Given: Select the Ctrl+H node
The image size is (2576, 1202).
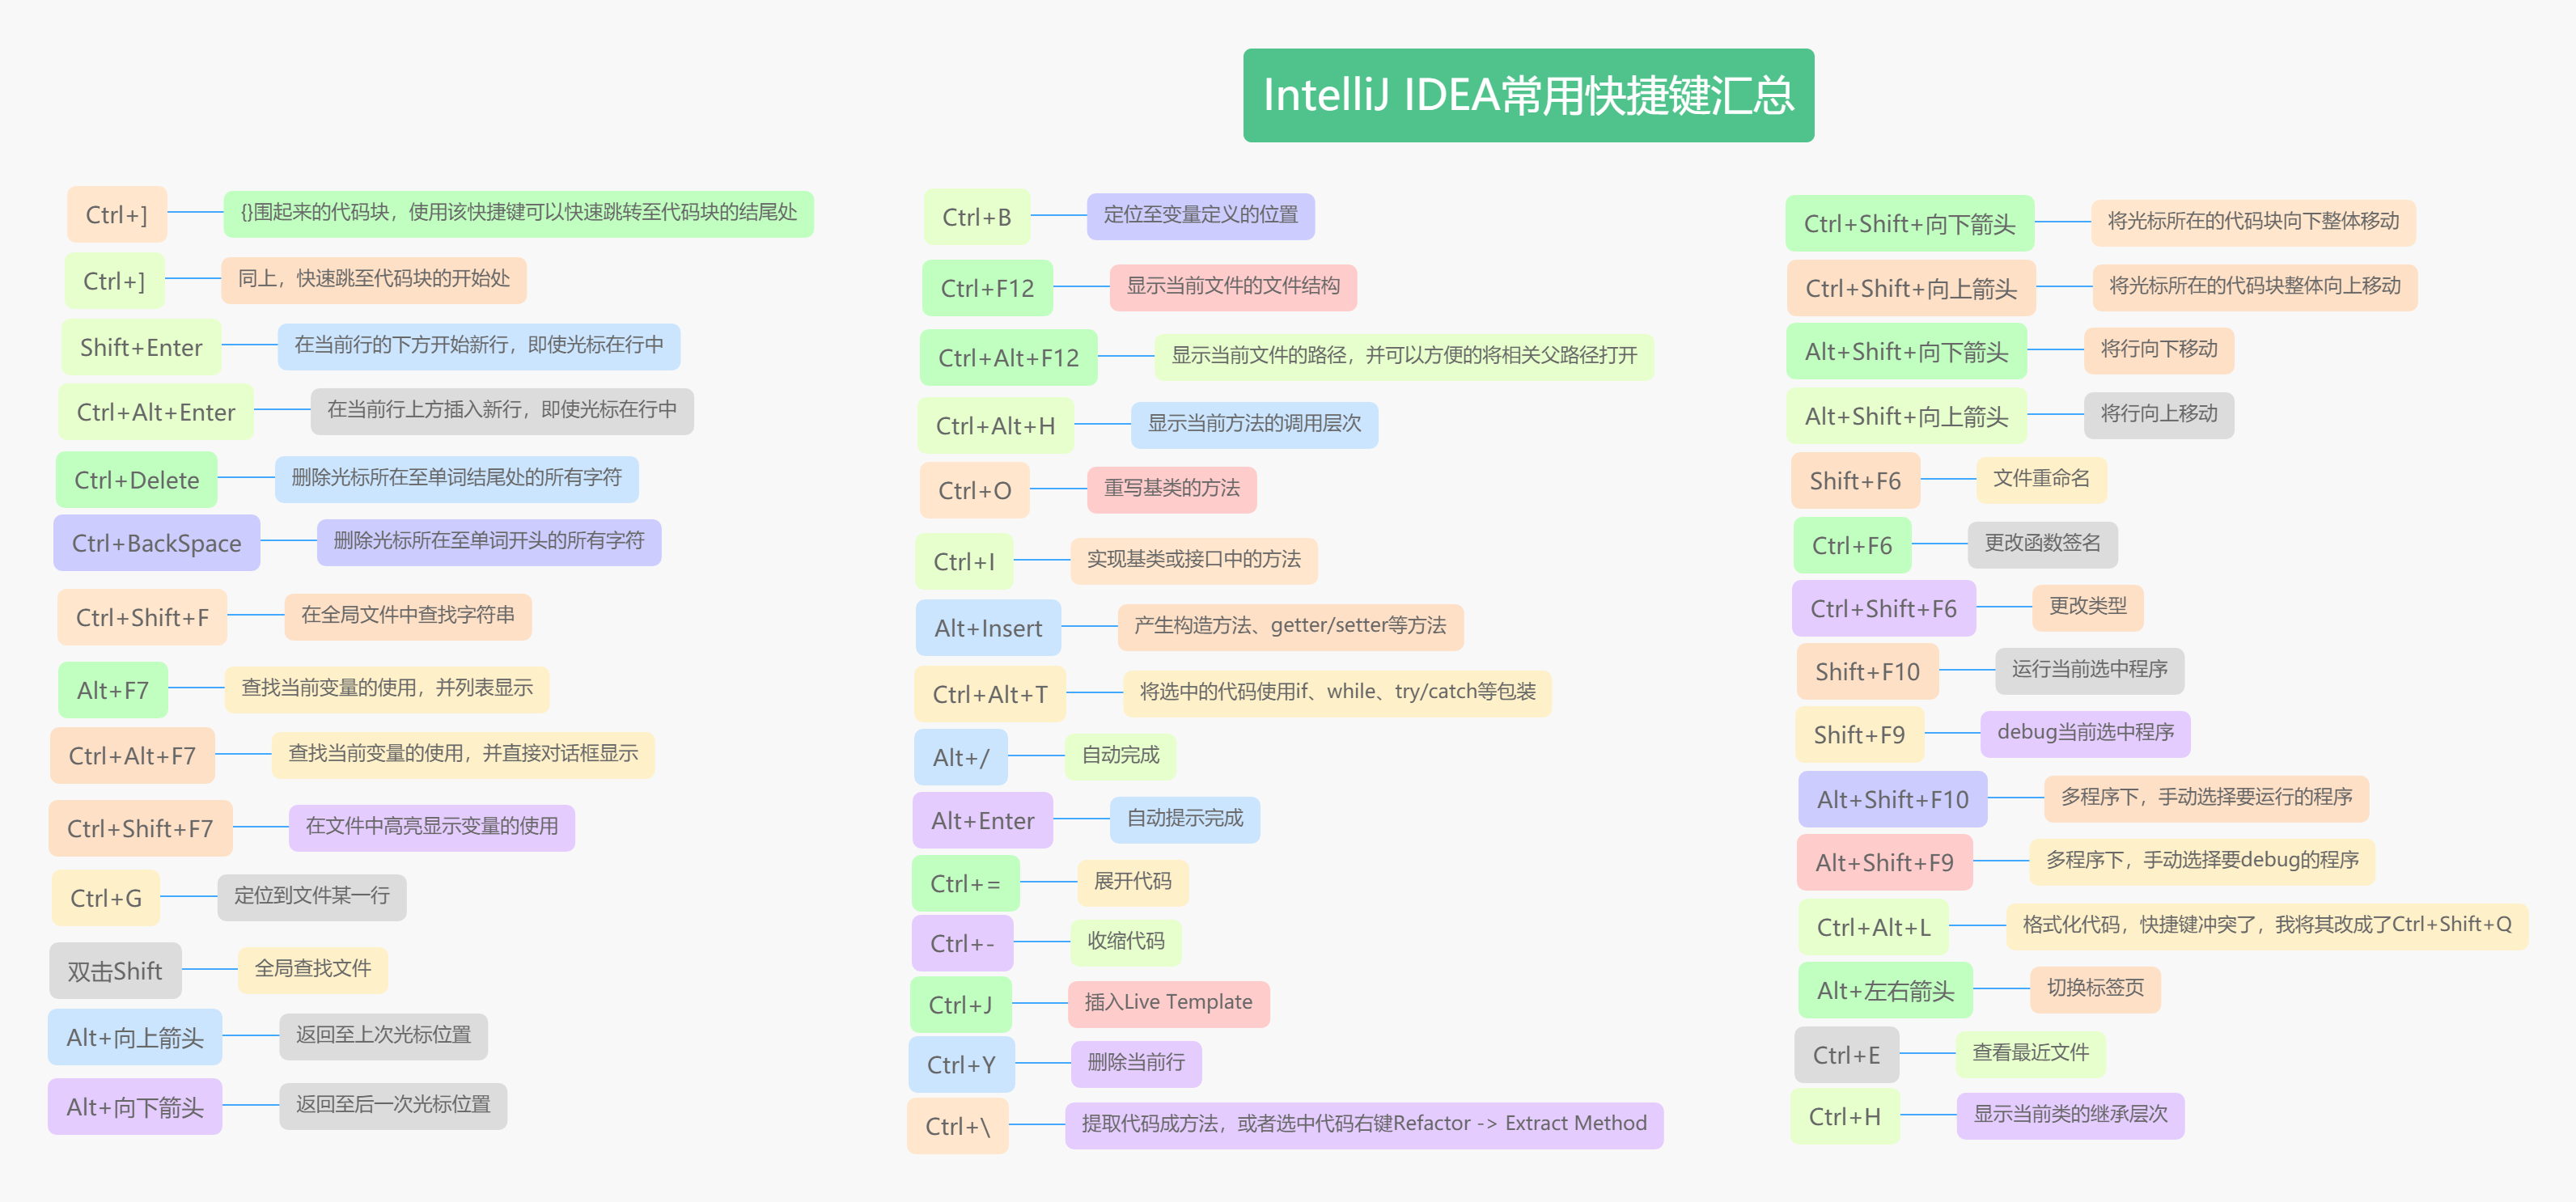Looking at the screenshot, I should pyautogui.click(x=1845, y=1116).
